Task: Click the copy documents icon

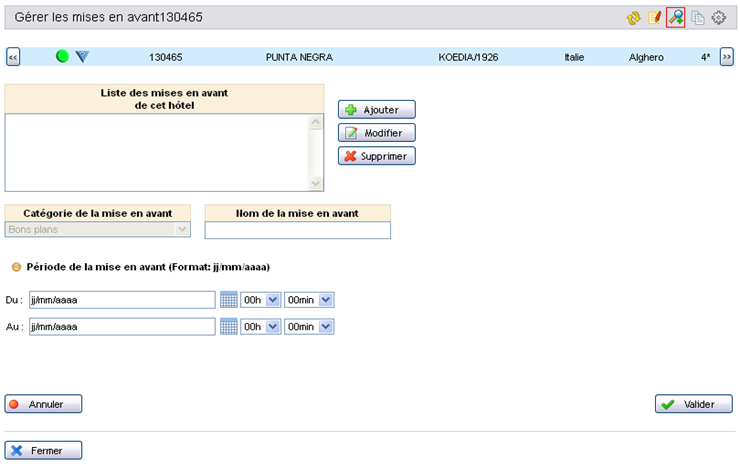Action: pos(698,18)
